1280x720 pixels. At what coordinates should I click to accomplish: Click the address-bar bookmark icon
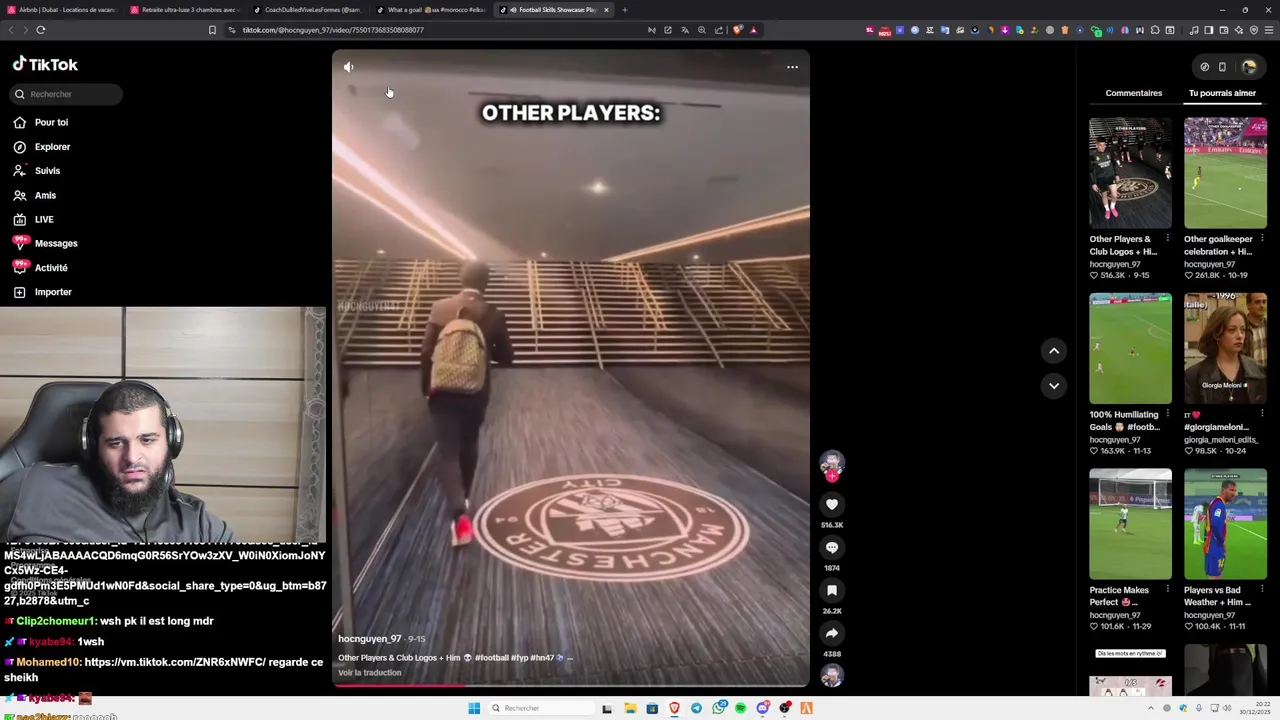tap(212, 30)
